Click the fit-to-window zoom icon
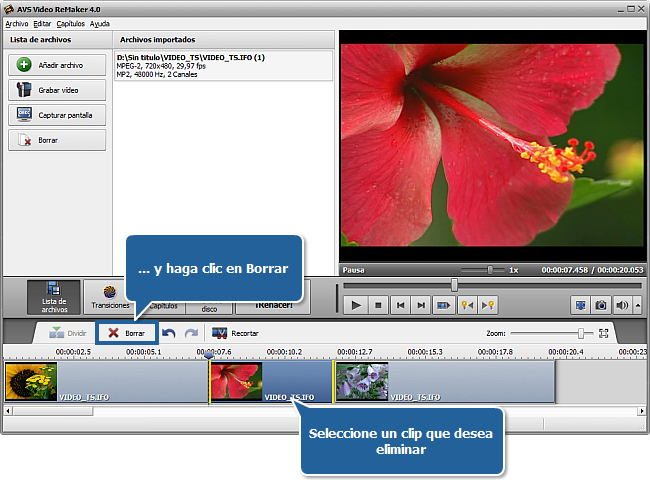This screenshot has width=650, height=480. pyautogui.click(x=603, y=333)
